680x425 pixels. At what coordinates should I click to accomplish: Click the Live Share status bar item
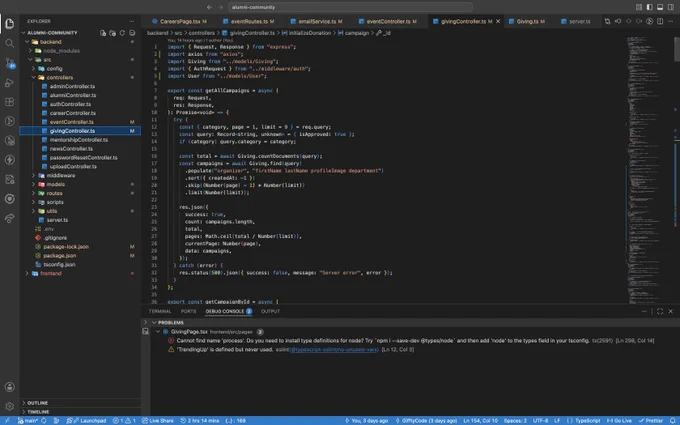(x=158, y=421)
